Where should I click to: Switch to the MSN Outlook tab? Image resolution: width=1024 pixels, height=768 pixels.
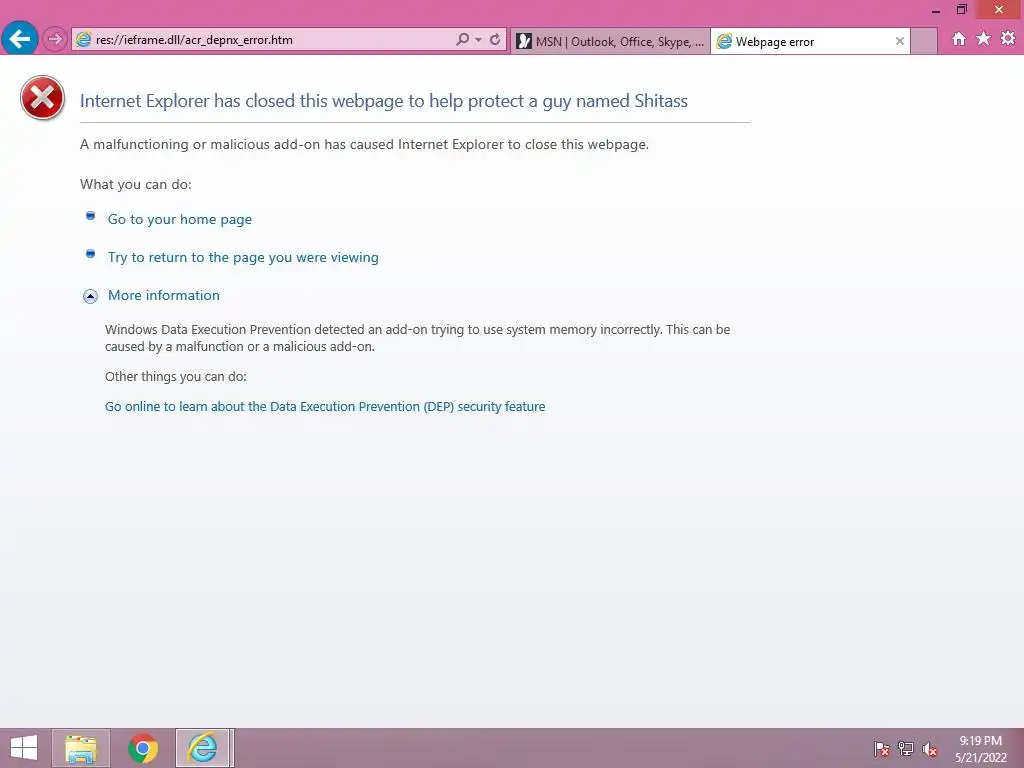pos(611,41)
